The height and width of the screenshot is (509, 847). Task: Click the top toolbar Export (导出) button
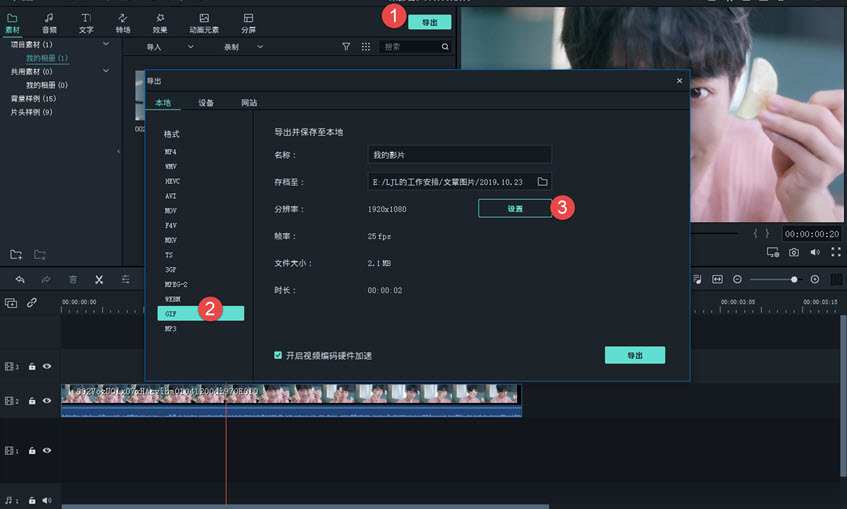pos(429,22)
